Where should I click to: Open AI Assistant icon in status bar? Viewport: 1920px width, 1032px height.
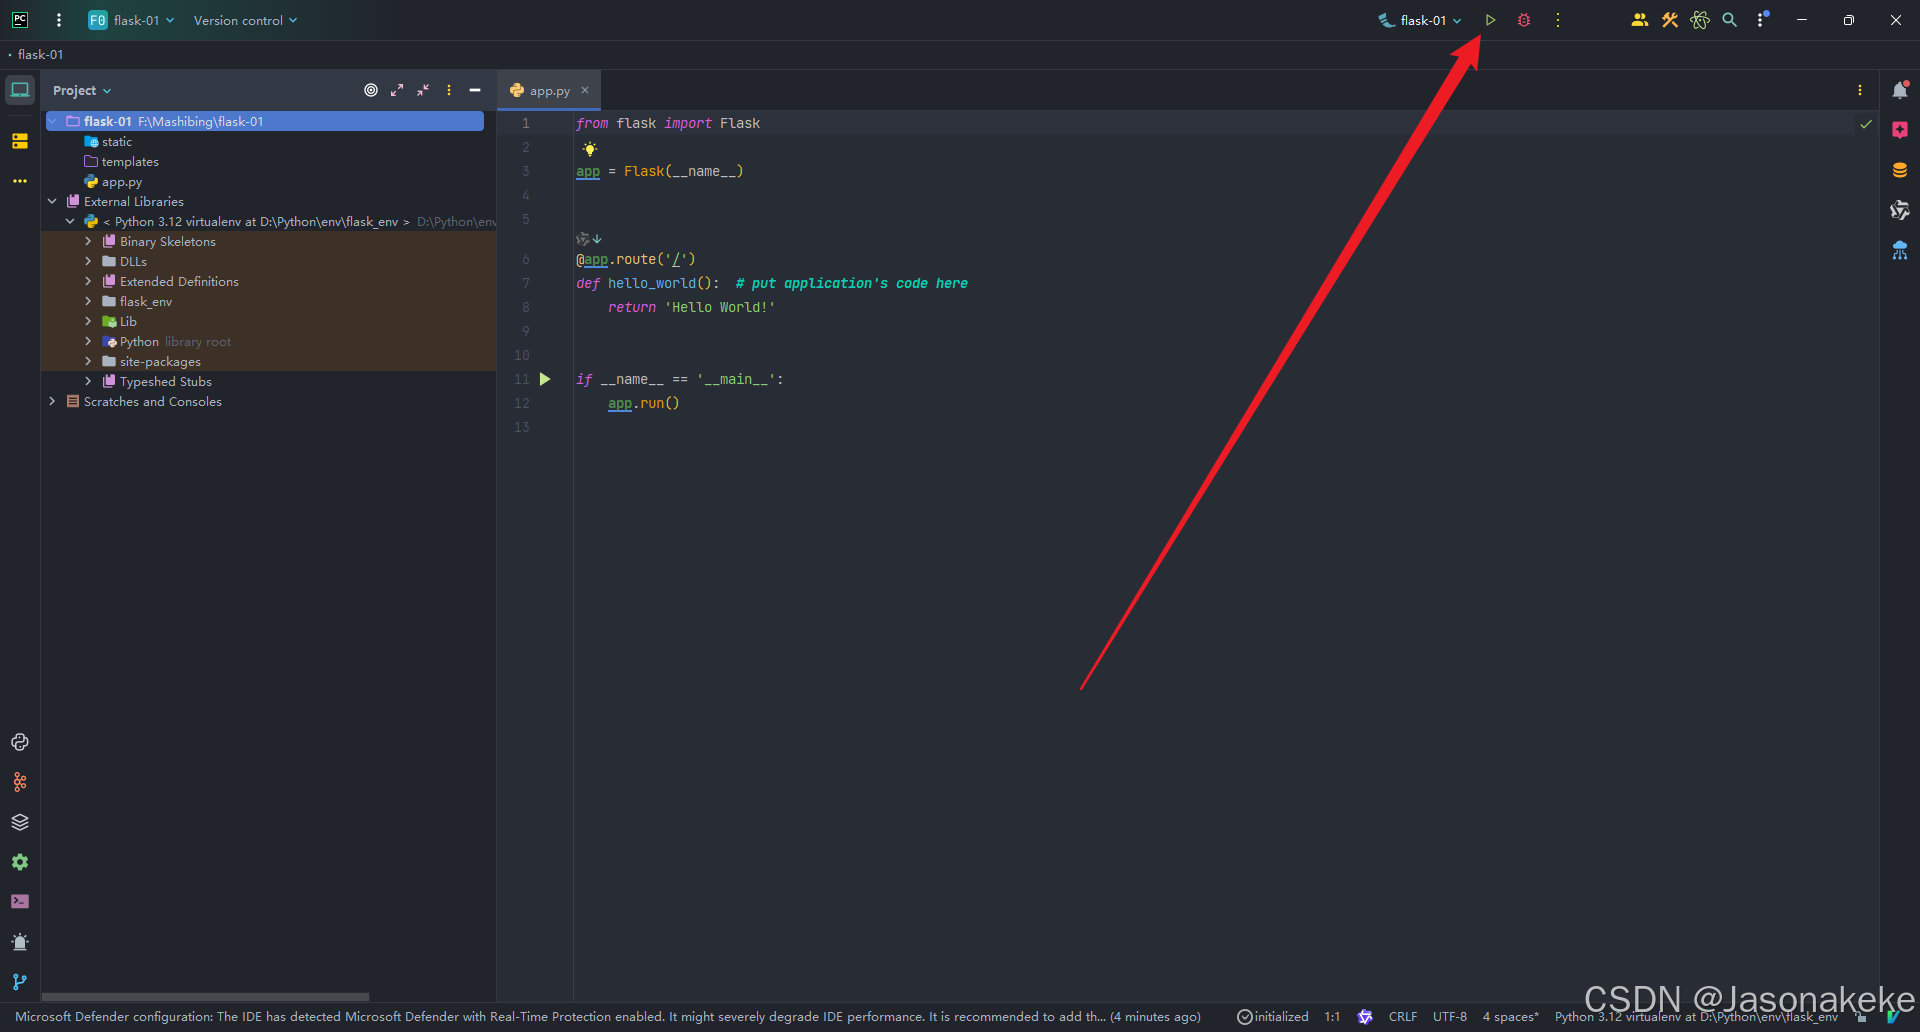pyautogui.click(x=1365, y=1016)
